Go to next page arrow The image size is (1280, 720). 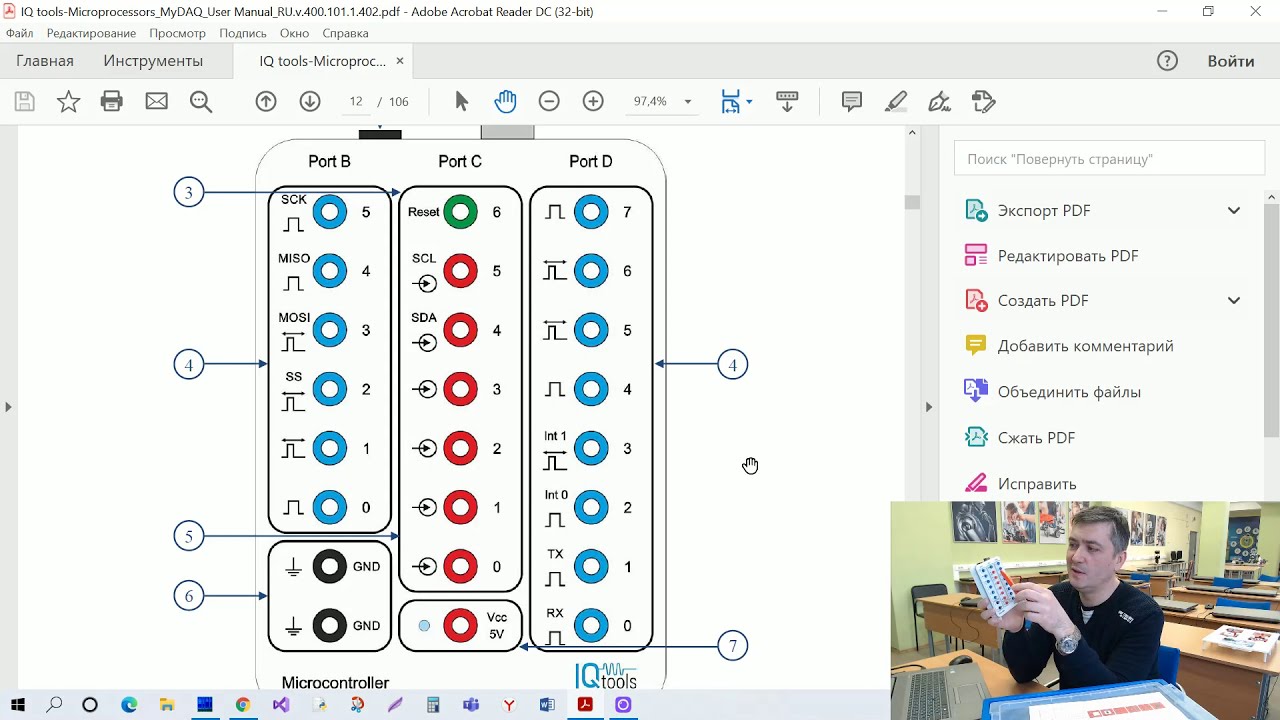(x=310, y=101)
